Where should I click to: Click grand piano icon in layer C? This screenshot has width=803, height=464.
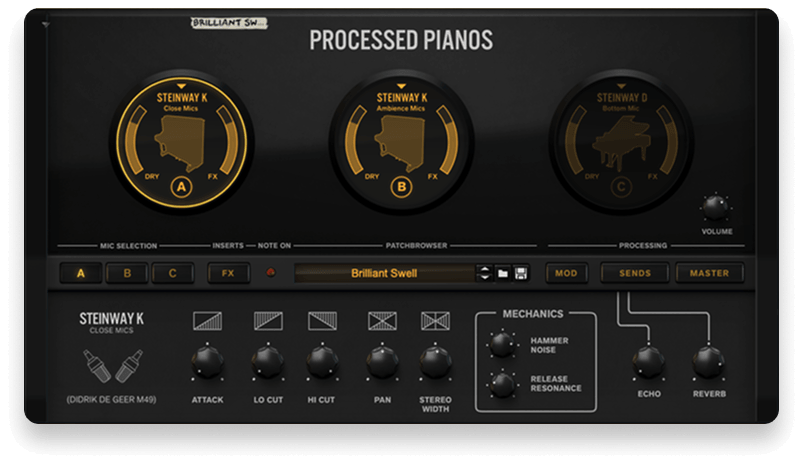pyautogui.click(x=620, y=143)
